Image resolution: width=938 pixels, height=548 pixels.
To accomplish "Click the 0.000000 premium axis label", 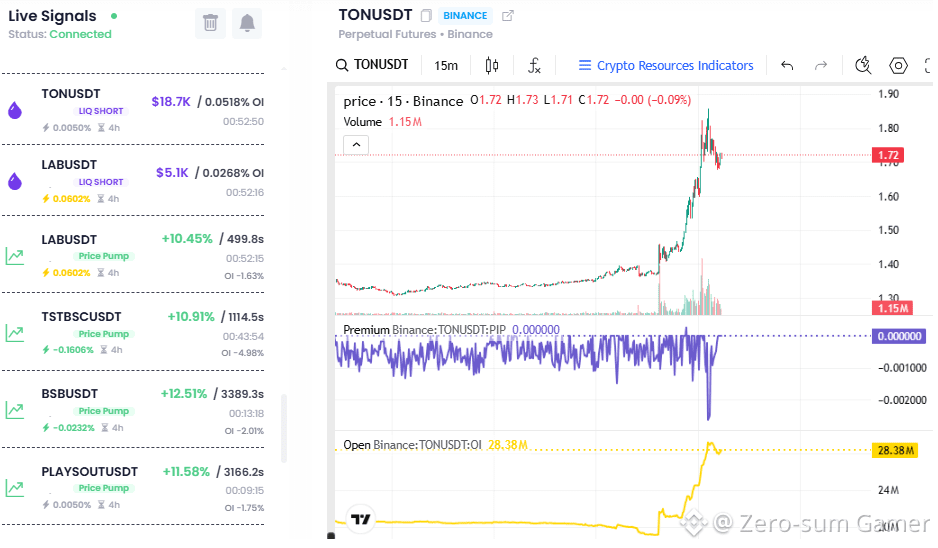I will coord(899,336).
